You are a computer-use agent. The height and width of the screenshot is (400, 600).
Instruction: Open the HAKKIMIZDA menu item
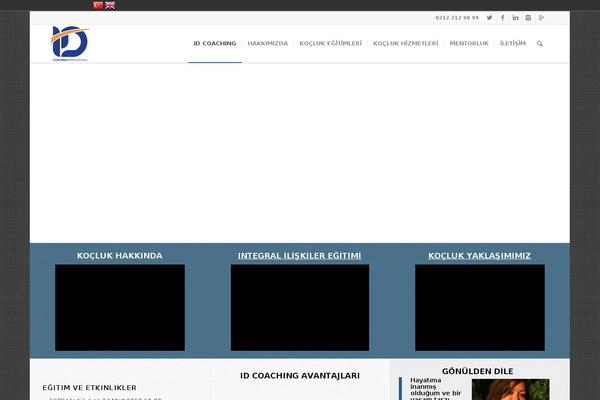click(267, 44)
